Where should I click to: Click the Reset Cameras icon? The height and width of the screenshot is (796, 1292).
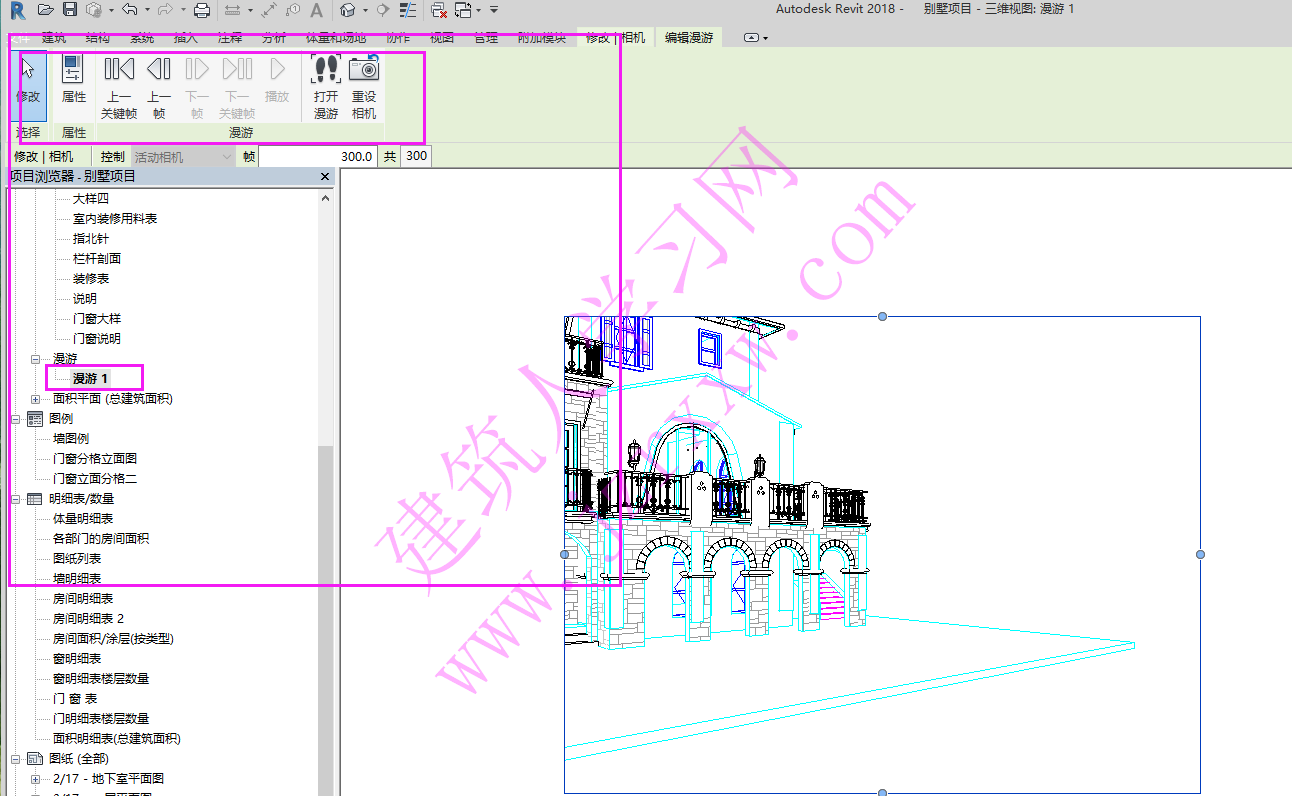click(364, 87)
